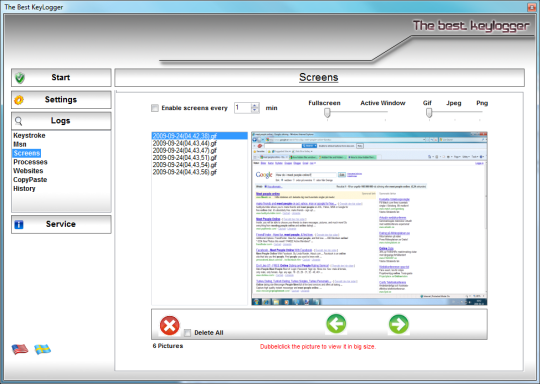540x384 pixels.
Task: Click the magnifier Logs icon
Action: [x=19, y=121]
